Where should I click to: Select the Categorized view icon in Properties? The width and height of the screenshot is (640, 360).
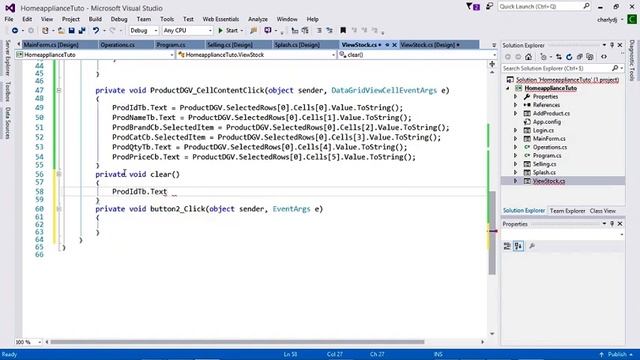[x=507, y=246]
